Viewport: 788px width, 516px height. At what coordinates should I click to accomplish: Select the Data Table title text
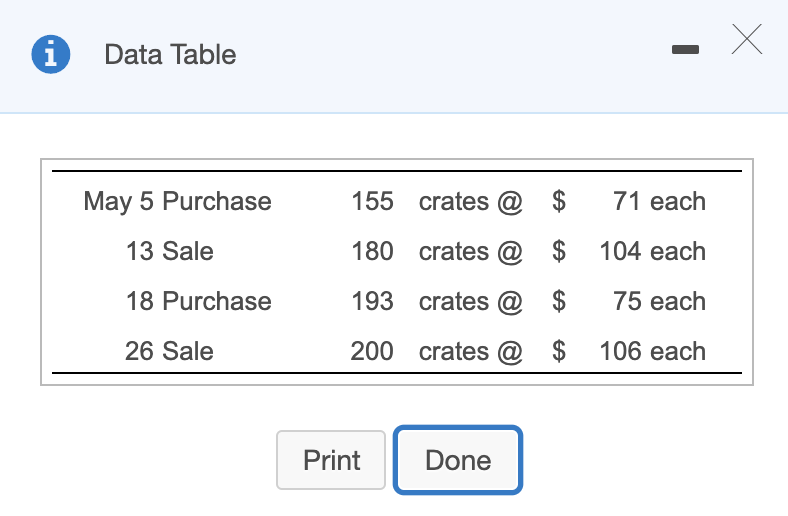coord(170,54)
